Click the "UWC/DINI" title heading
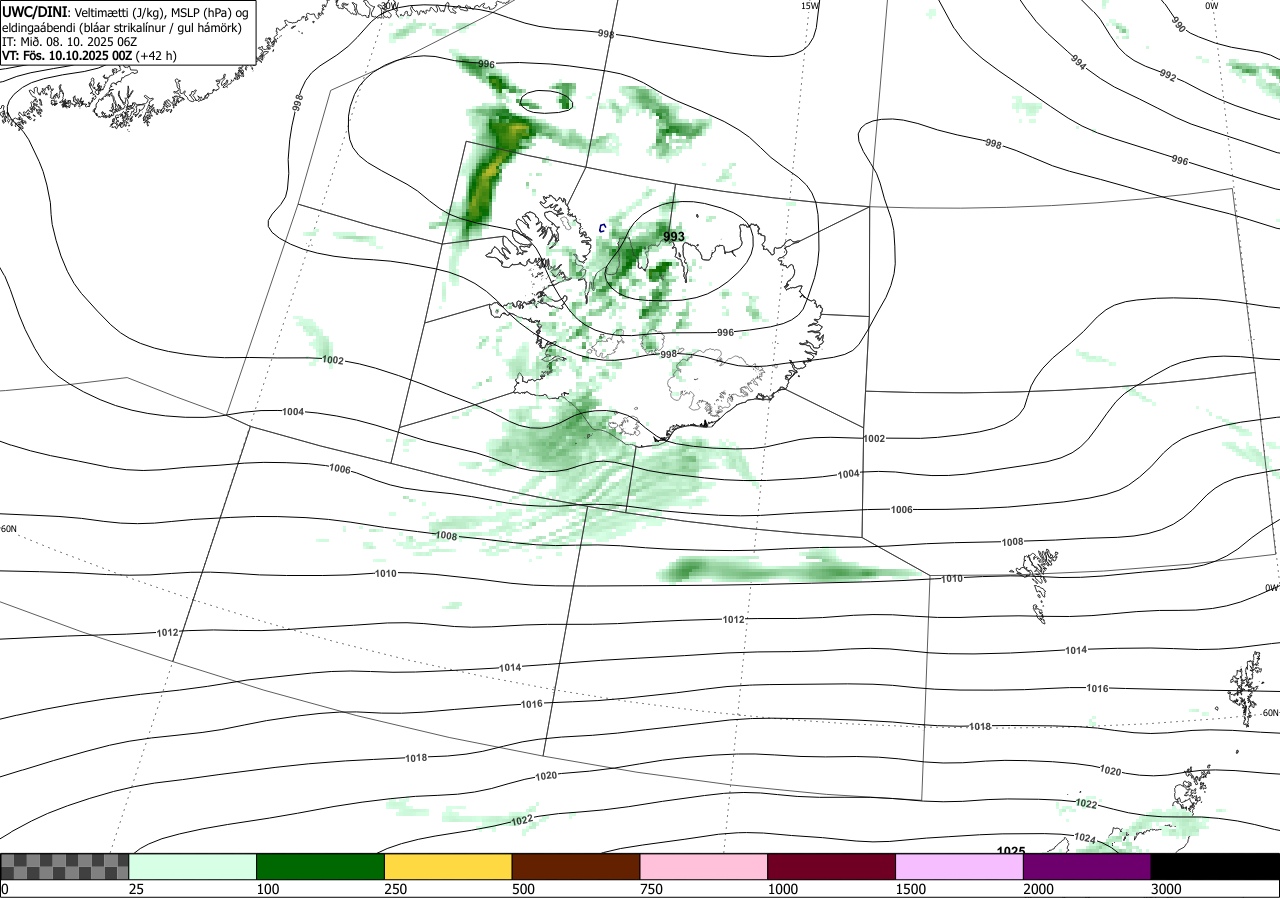Viewport: 1280px width, 898px height. click(x=35, y=10)
